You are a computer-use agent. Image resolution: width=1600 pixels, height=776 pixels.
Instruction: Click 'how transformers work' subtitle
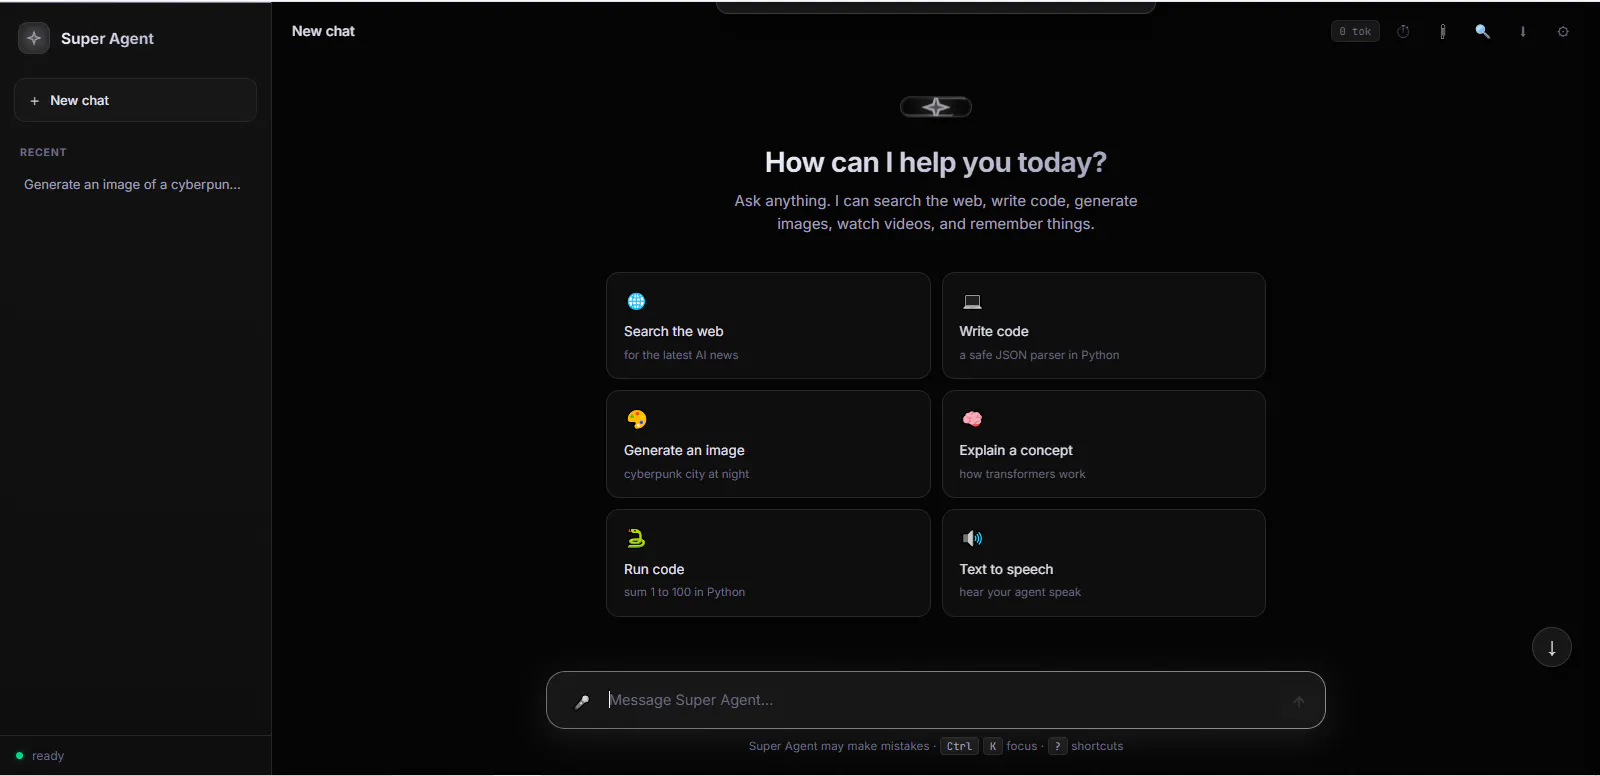[x=1022, y=474]
